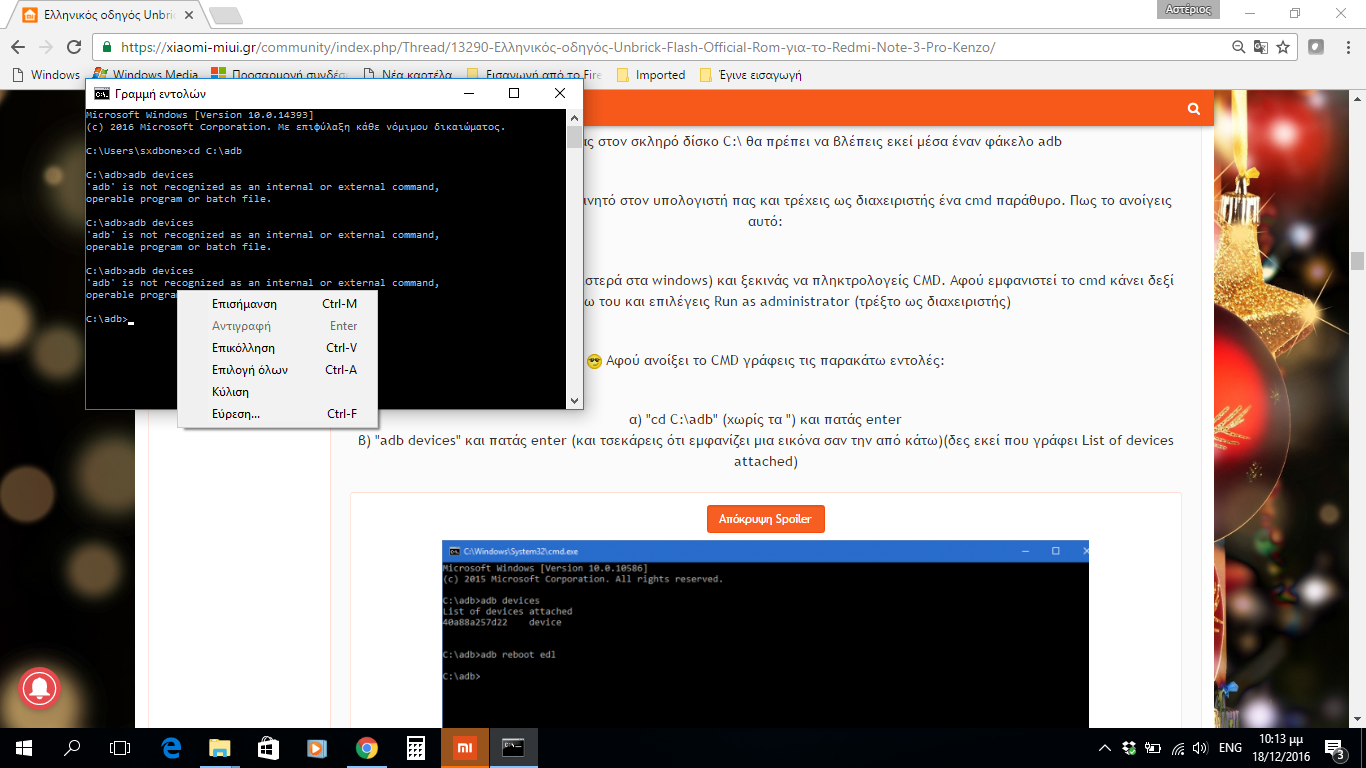Click Εύρεση... in the context menu

tap(236, 414)
